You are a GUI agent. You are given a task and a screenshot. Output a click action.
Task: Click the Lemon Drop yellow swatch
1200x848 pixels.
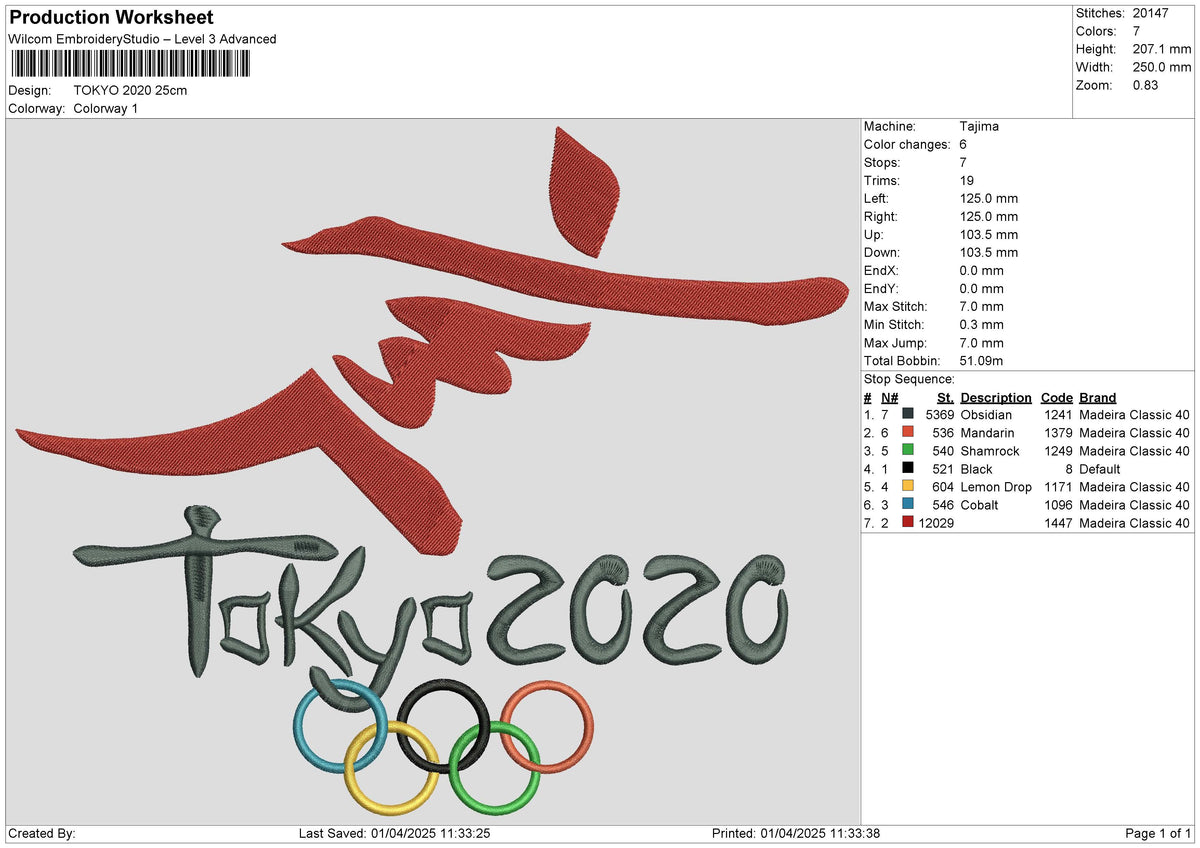tap(908, 487)
